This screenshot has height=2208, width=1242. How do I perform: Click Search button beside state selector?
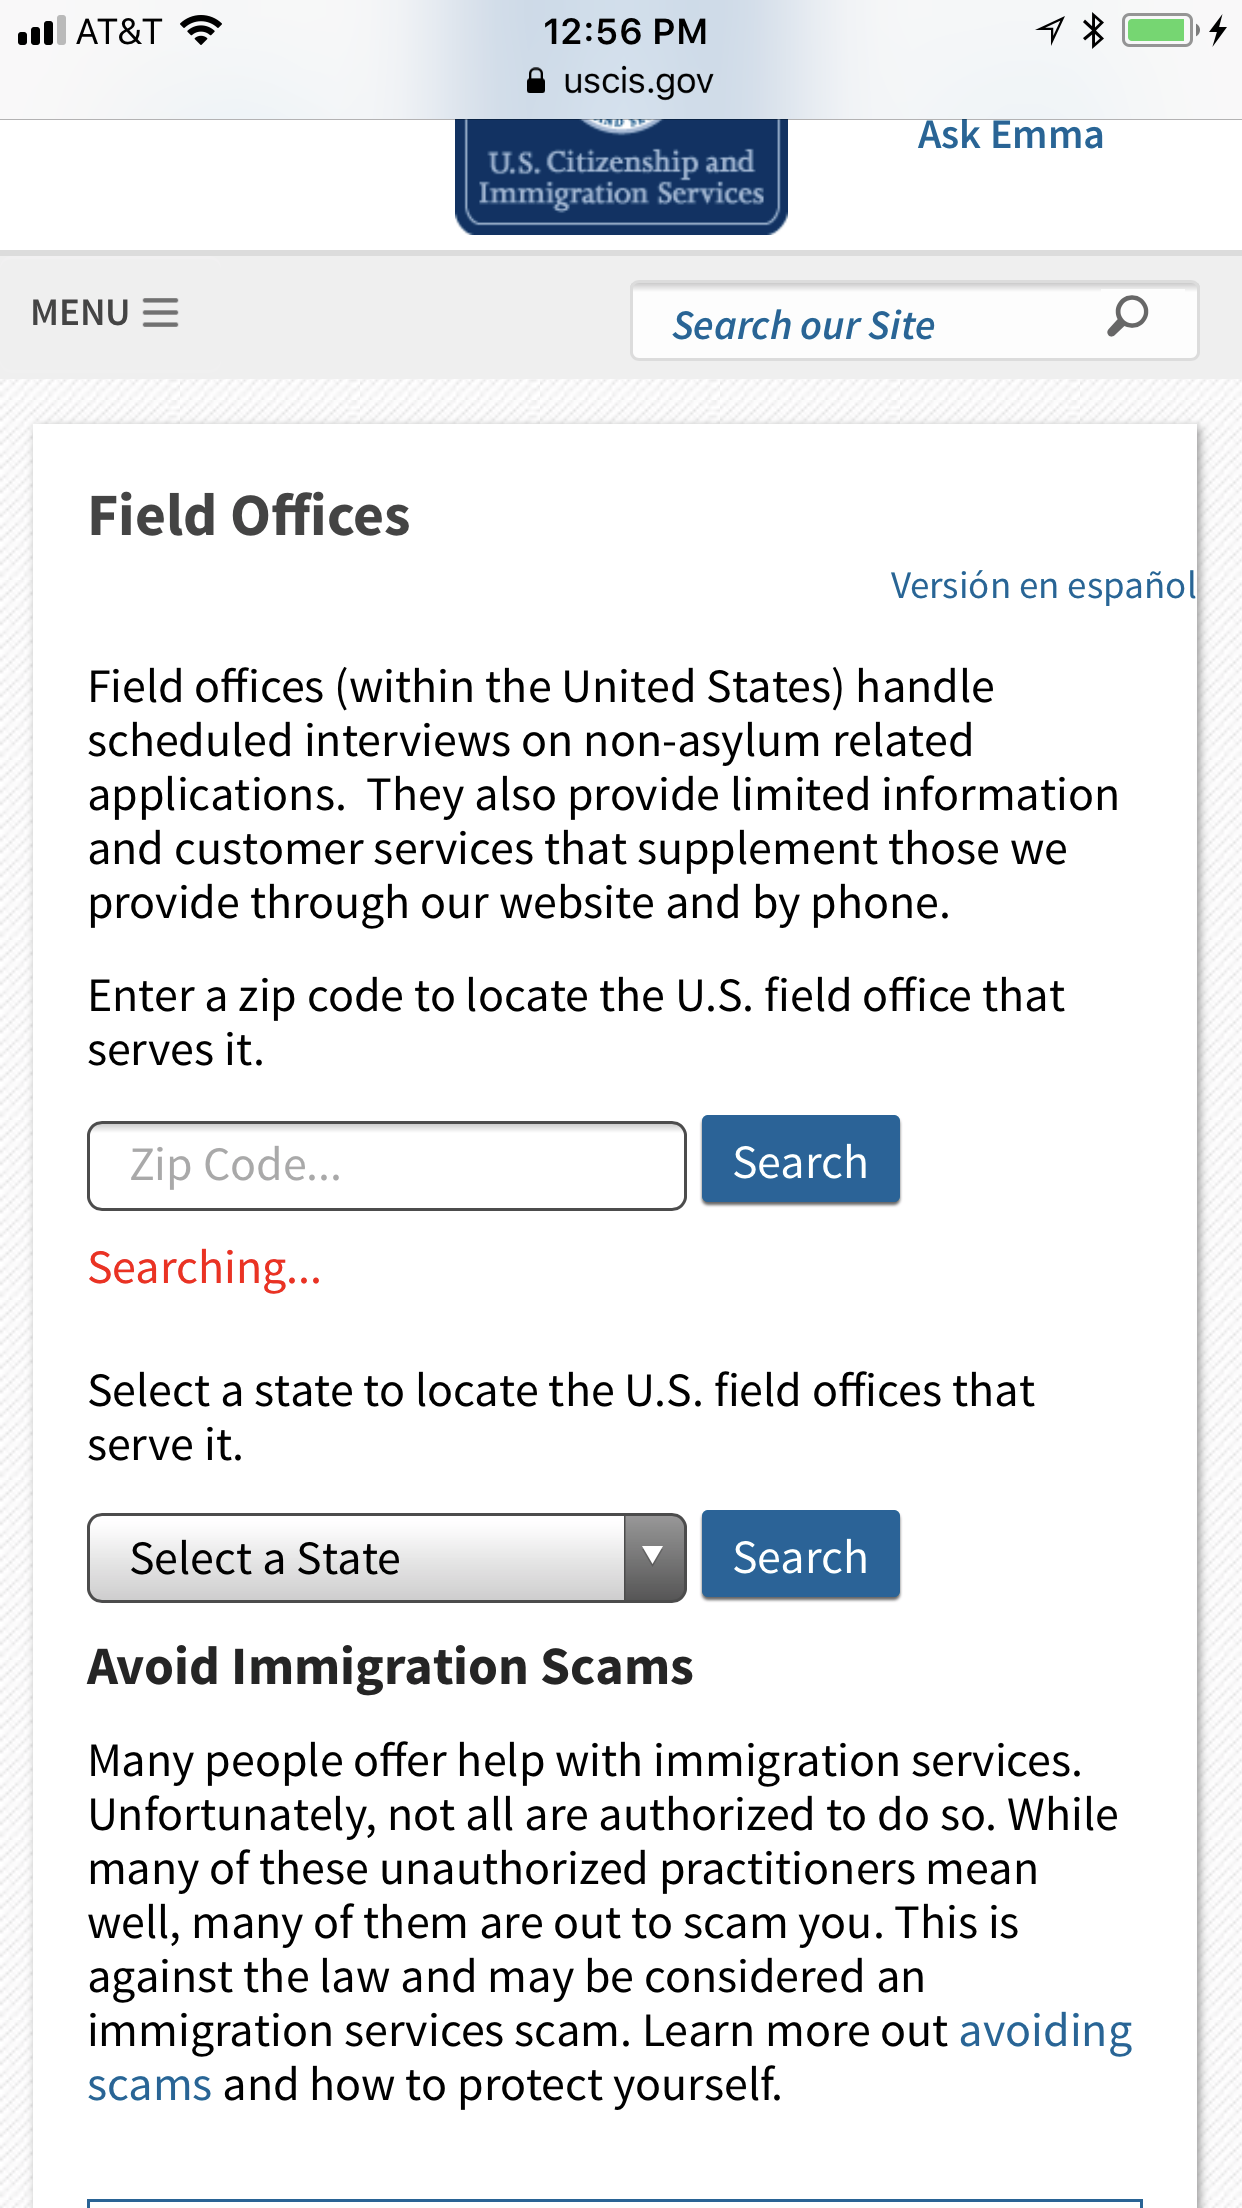click(x=800, y=1555)
